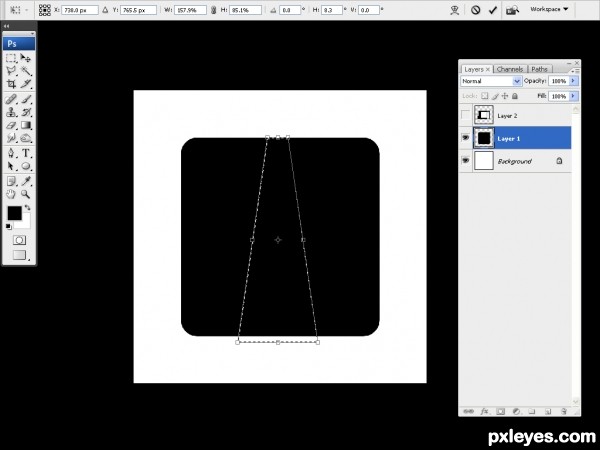Select the Layers tab
Viewport: 600px width, 450px height.
click(474, 69)
